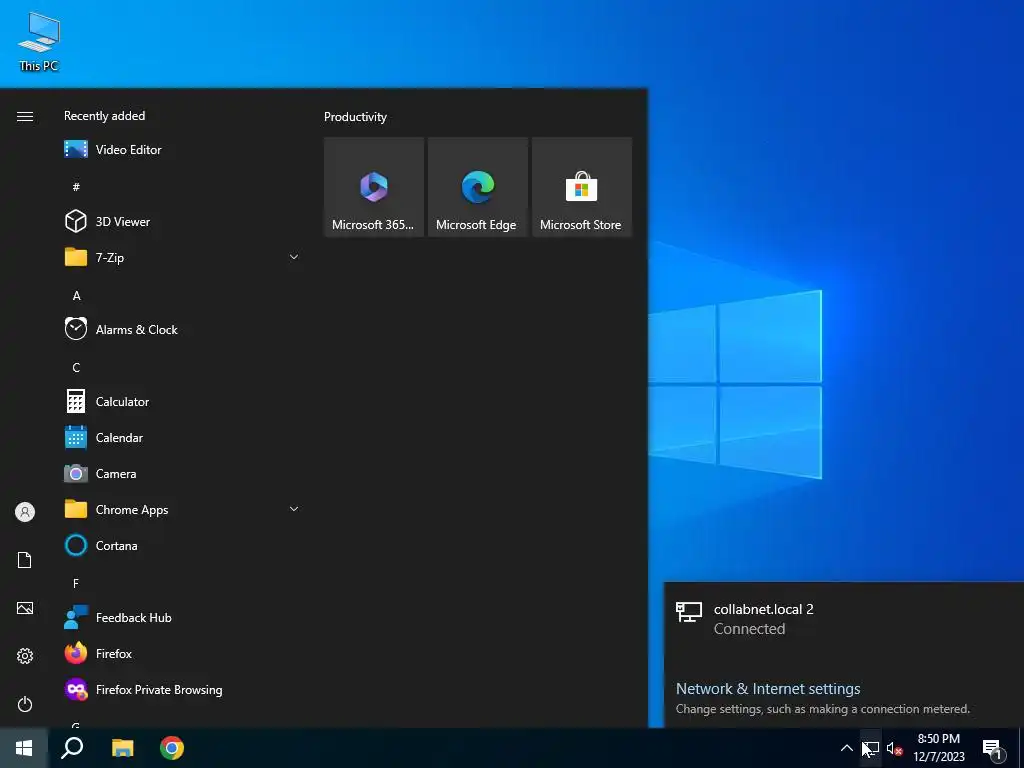Viewport: 1024px width, 768px height.
Task: Click the network icon in system tray
Action: (871, 748)
